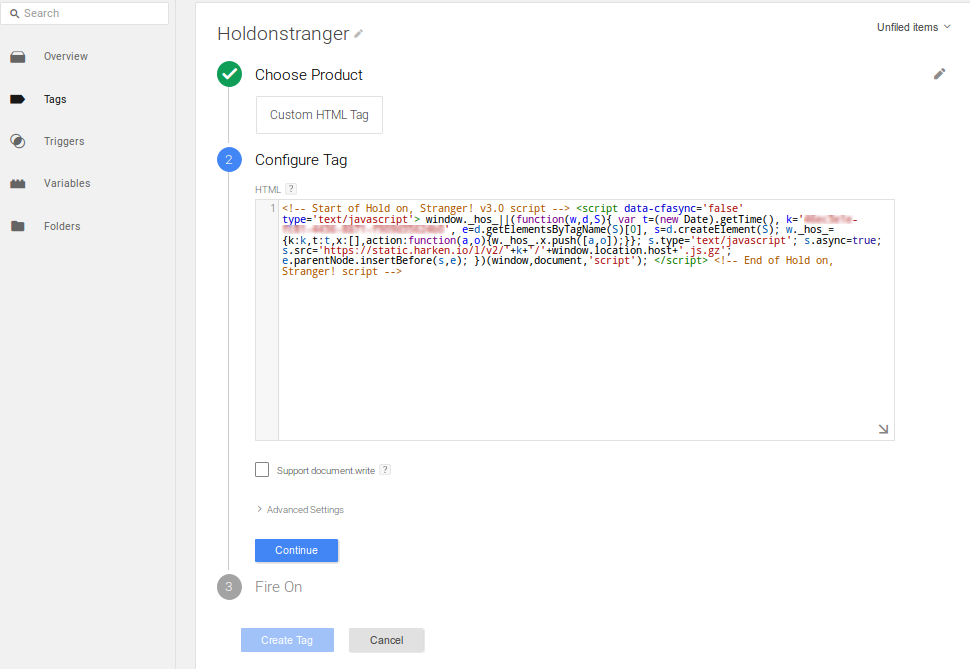Click the Choose Product step heading
Viewport: 970px width, 669px height.
point(309,75)
